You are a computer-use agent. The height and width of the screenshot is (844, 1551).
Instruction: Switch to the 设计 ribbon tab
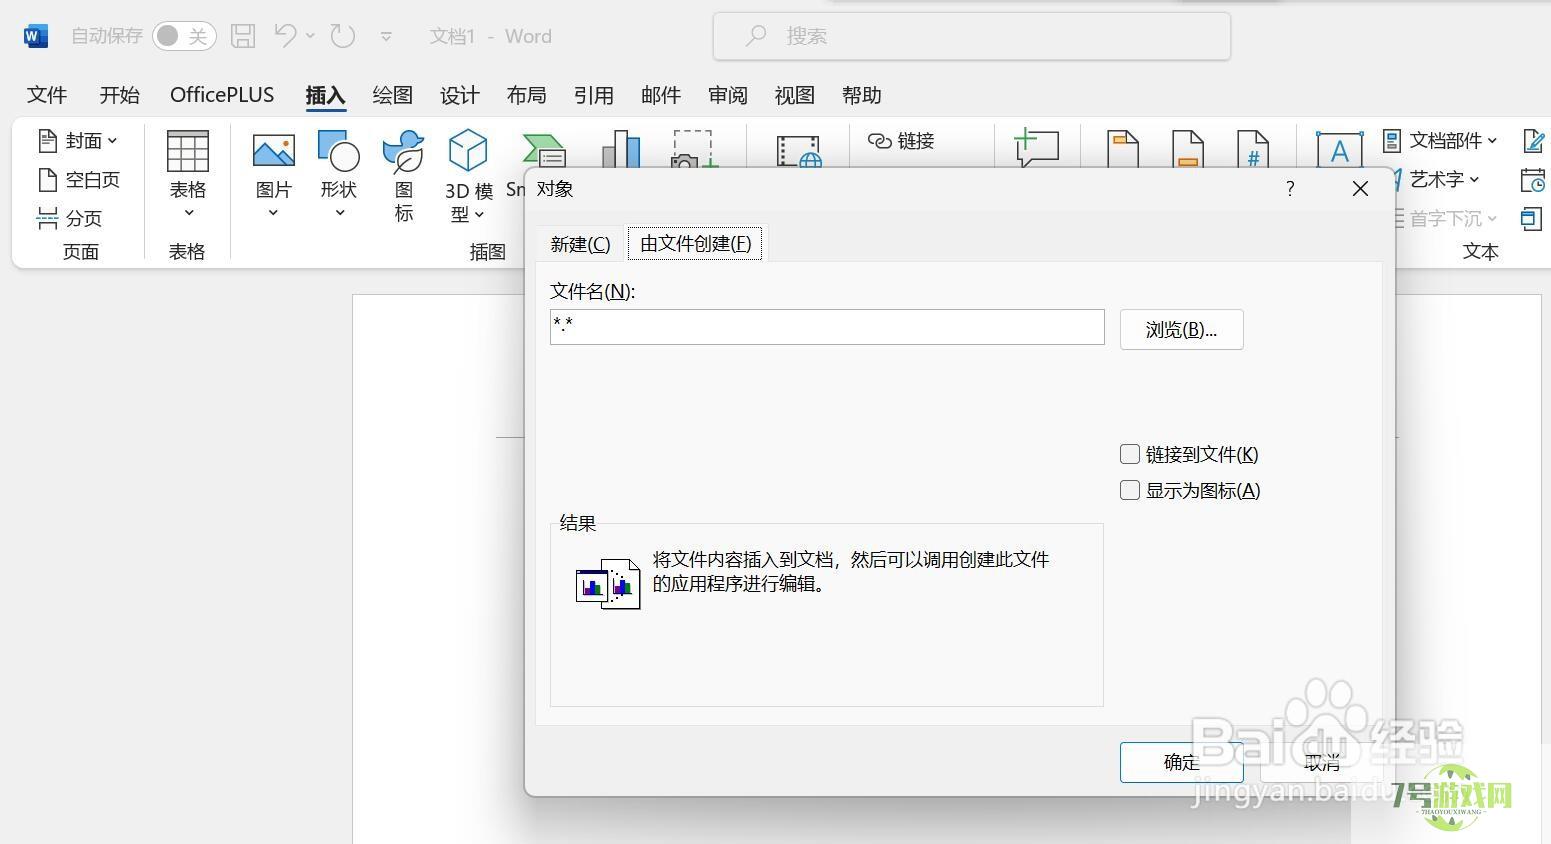point(459,95)
